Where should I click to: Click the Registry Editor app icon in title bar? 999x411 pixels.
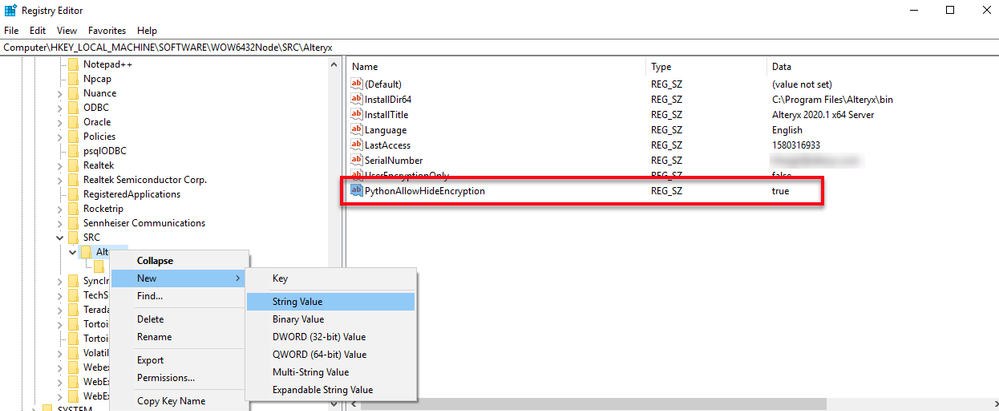10,10
